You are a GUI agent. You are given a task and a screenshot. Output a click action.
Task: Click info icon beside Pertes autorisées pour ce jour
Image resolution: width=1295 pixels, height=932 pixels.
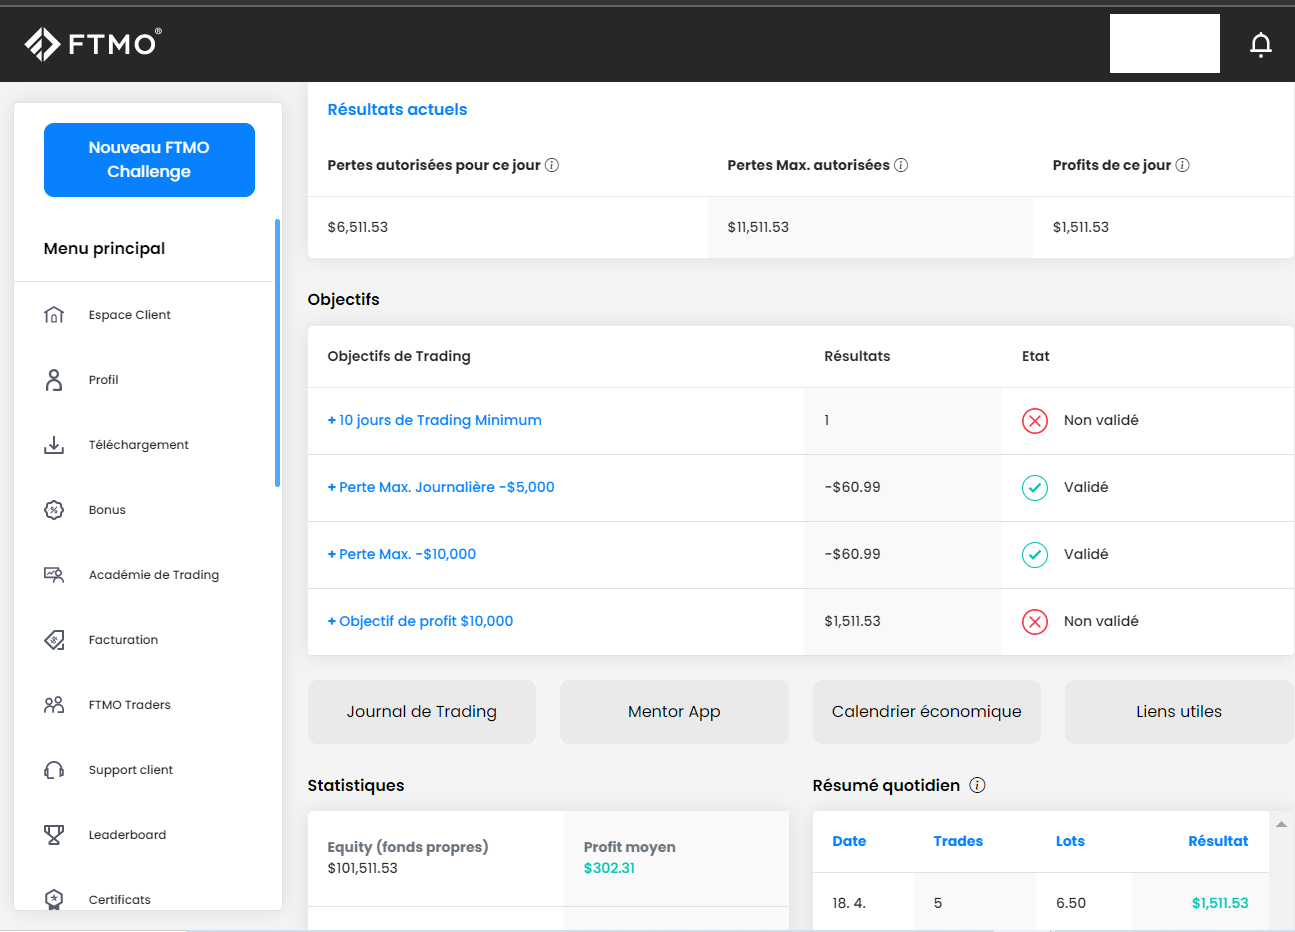click(x=552, y=165)
